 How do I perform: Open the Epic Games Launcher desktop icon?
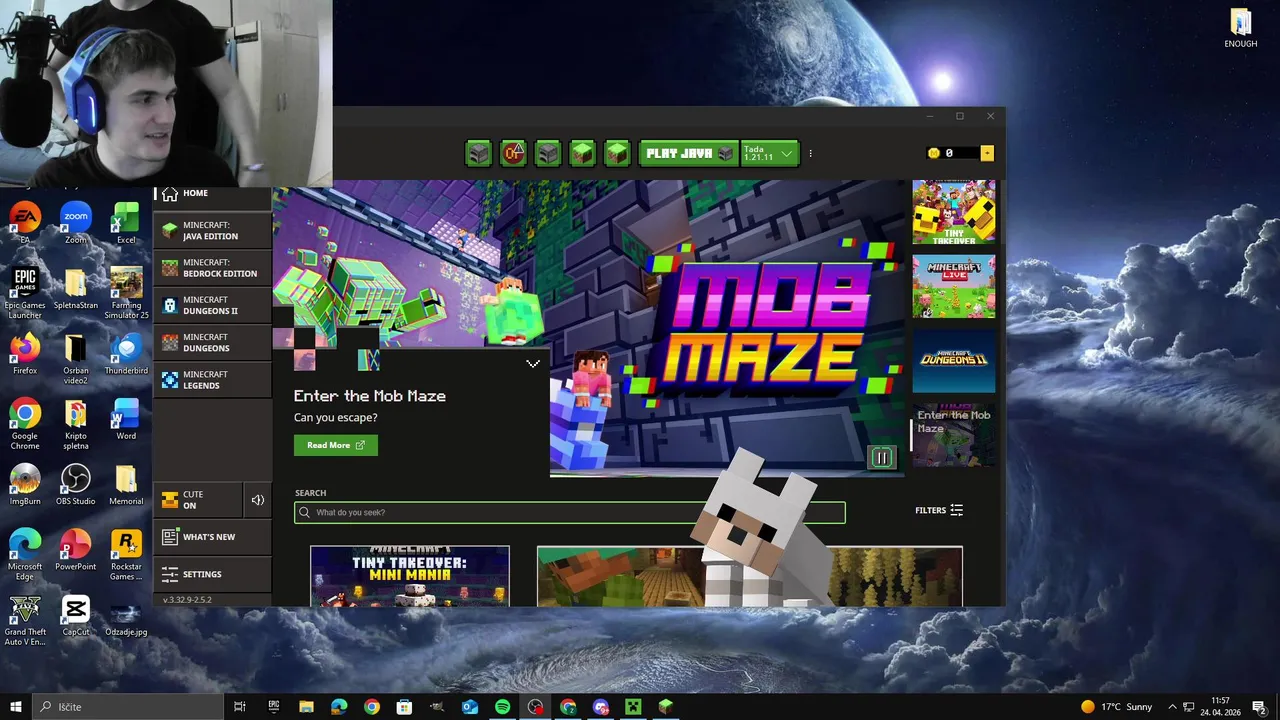coord(25,293)
